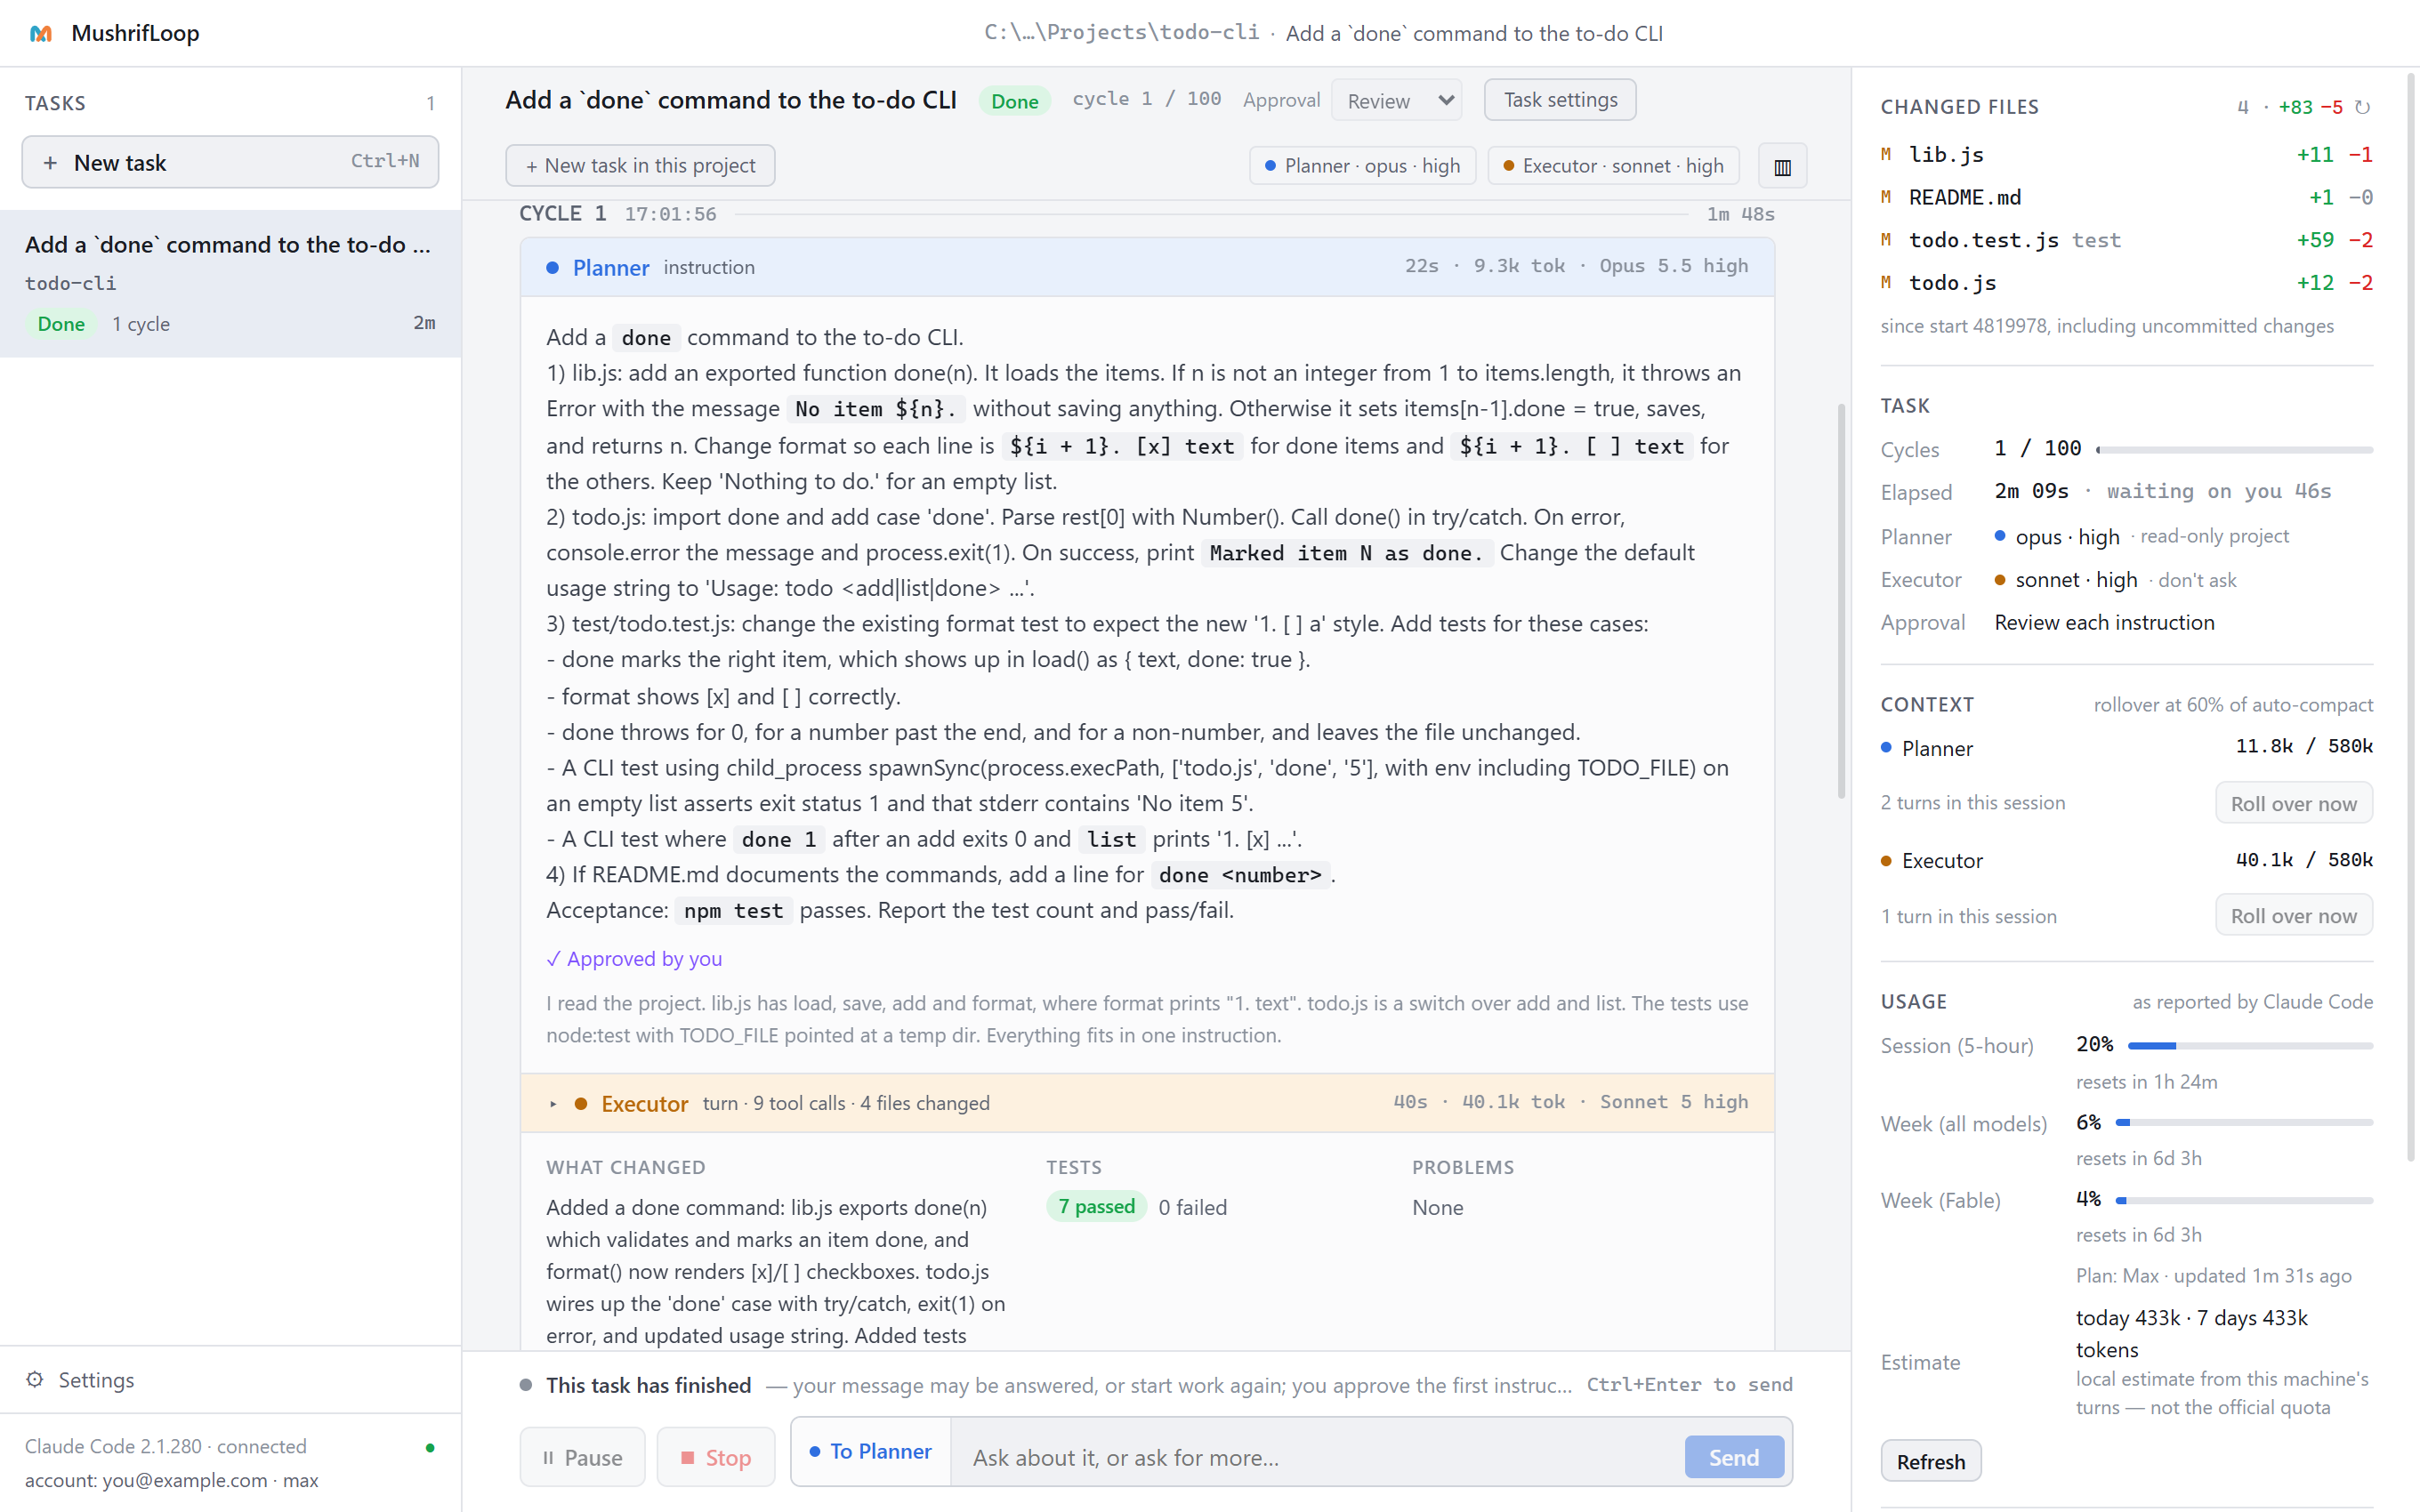Roll over the Executor context now
2420x1512 pixels.
[2294, 915]
